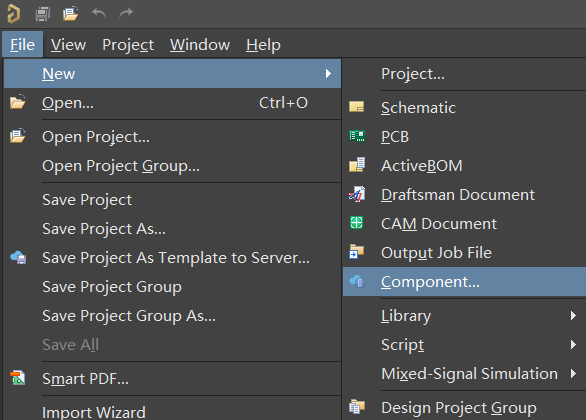Click the Output Job File icon
This screenshot has width=586, height=420.
(357, 252)
